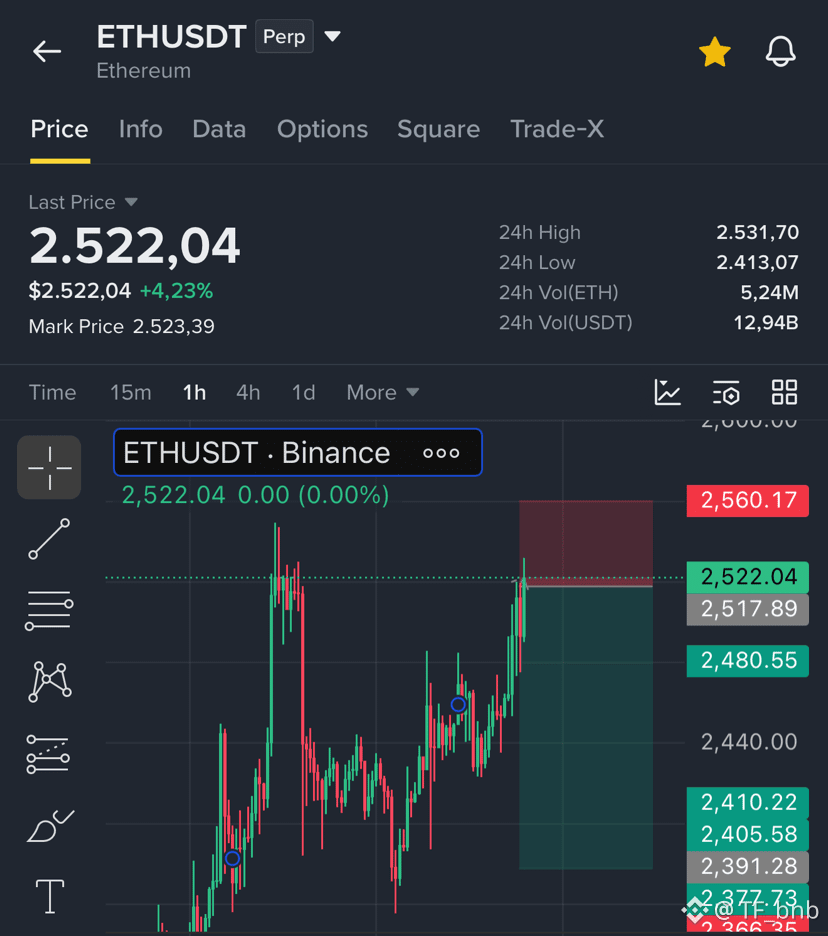Expand the ETHUSDT Perp pair selector arrow
This screenshot has width=828, height=936.
pos(333,36)
